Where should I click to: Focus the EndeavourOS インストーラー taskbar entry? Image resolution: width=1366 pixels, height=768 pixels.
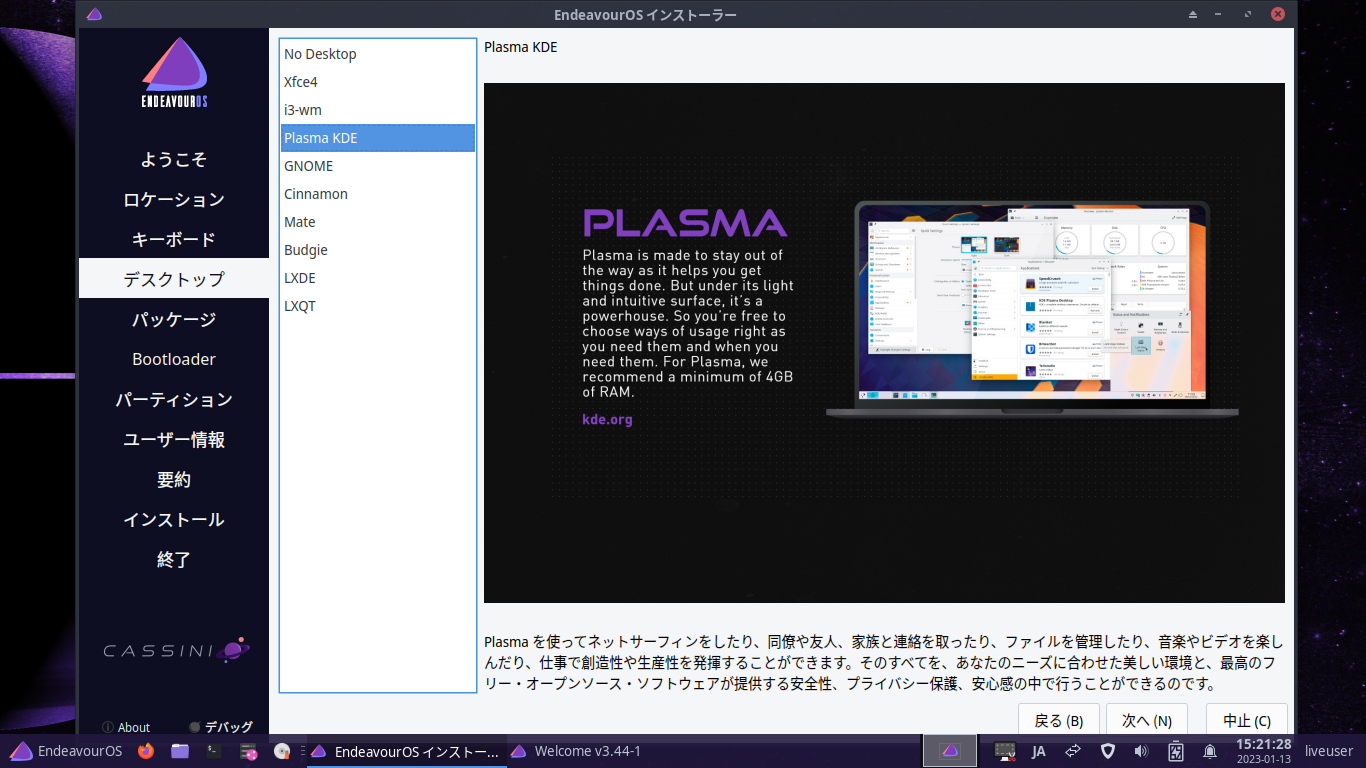pyautogui.click(x=404, y=751)
